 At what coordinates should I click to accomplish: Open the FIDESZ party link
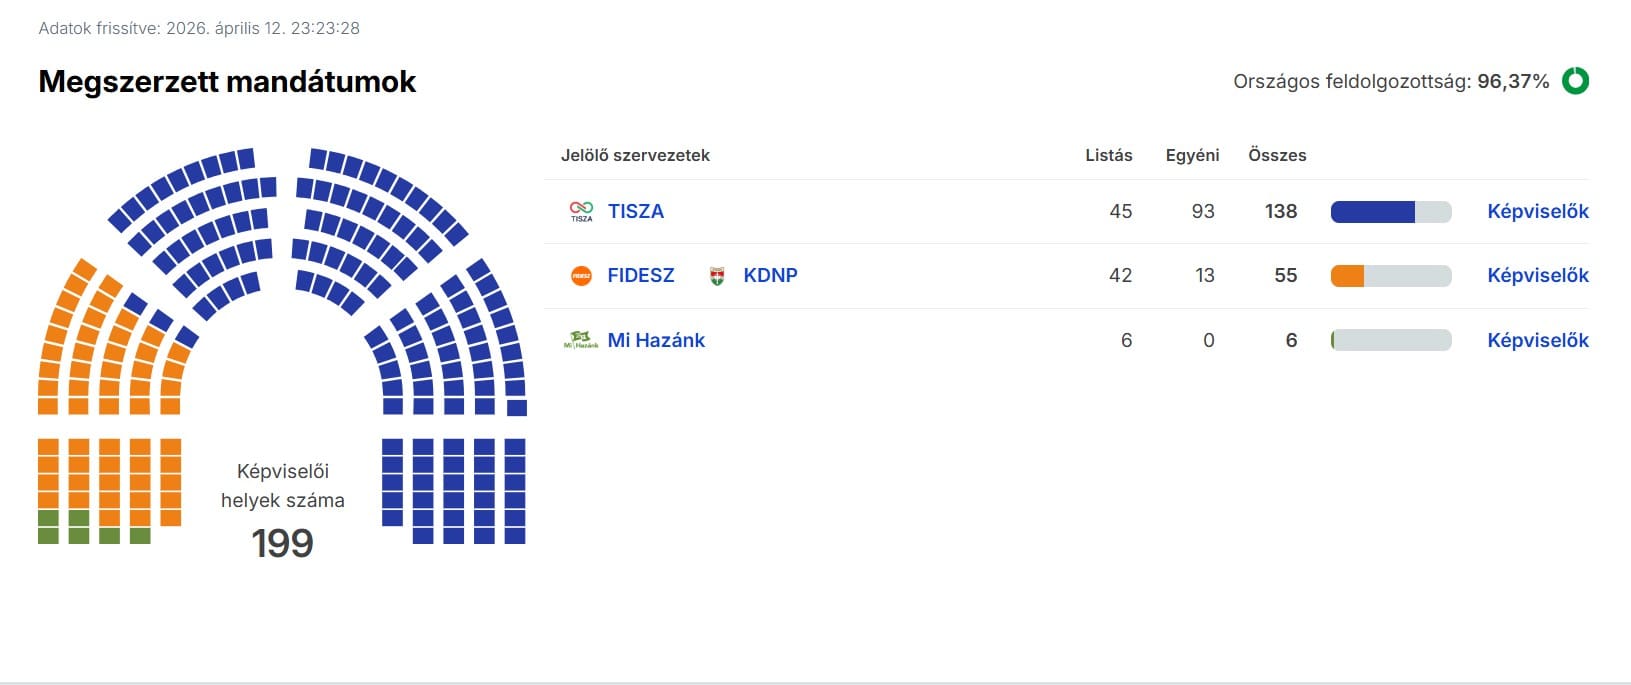pyautogui.click(x=641, y=275)
